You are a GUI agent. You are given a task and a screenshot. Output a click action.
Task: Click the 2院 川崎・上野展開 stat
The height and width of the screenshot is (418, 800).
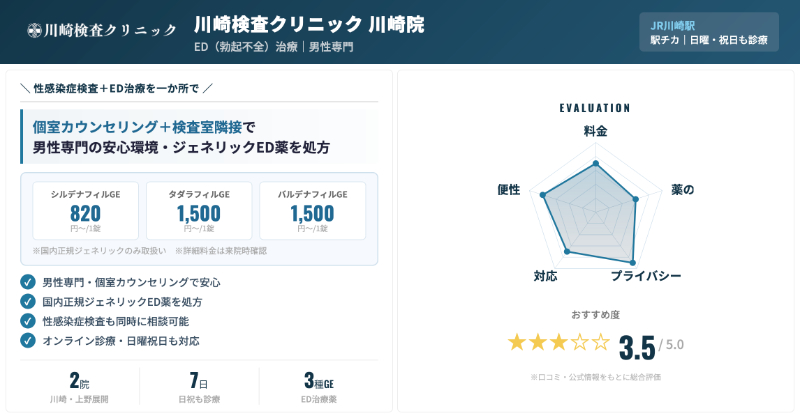80,388
